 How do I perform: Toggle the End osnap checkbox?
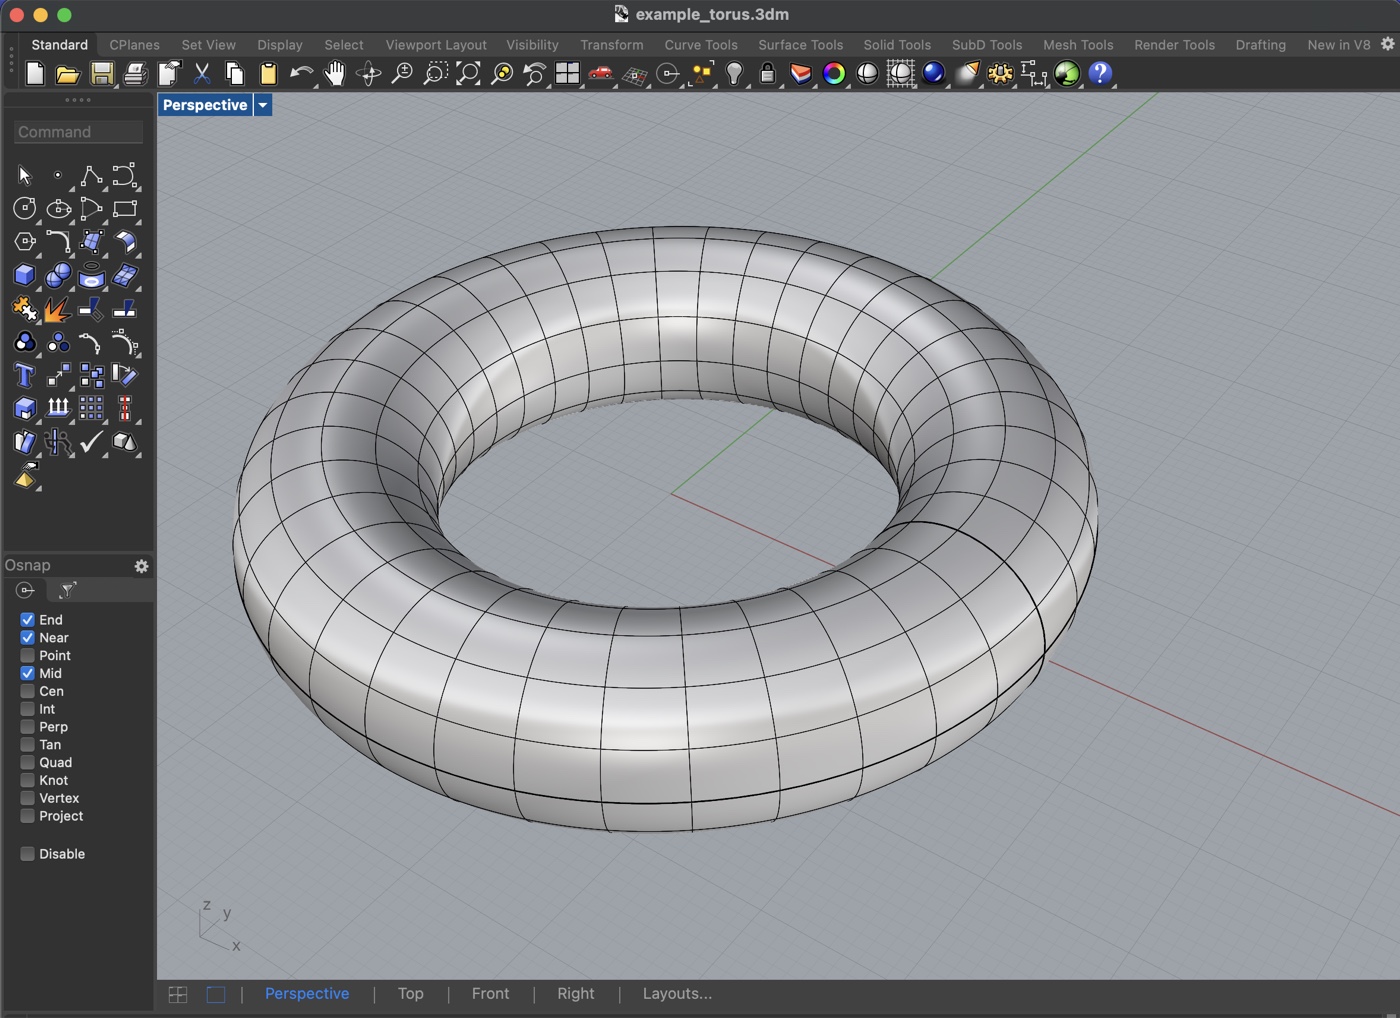(27, 620)
